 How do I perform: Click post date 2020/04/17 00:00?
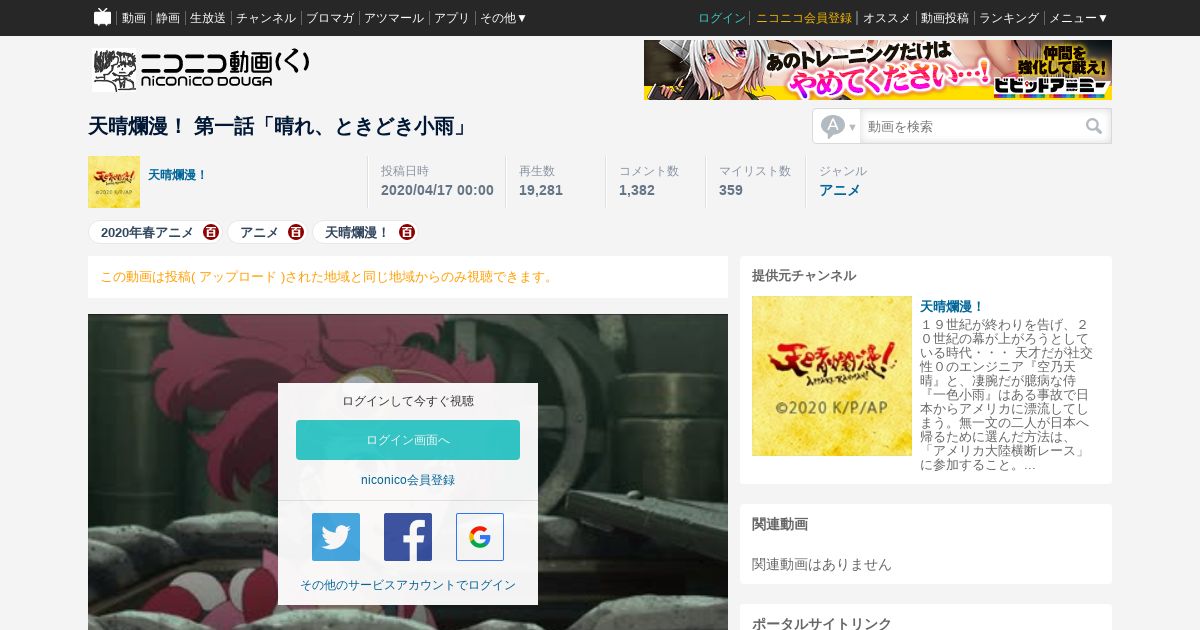[437, 190]
